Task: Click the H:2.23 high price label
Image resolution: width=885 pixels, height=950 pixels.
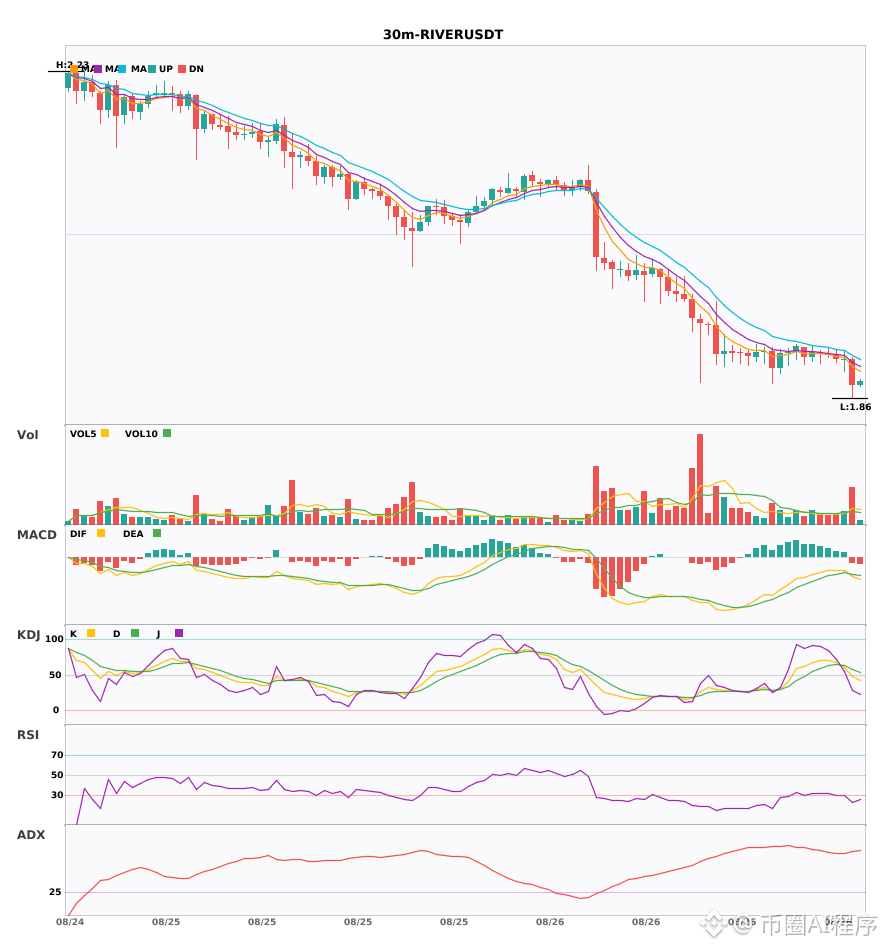Action: [x=72, y=64]
